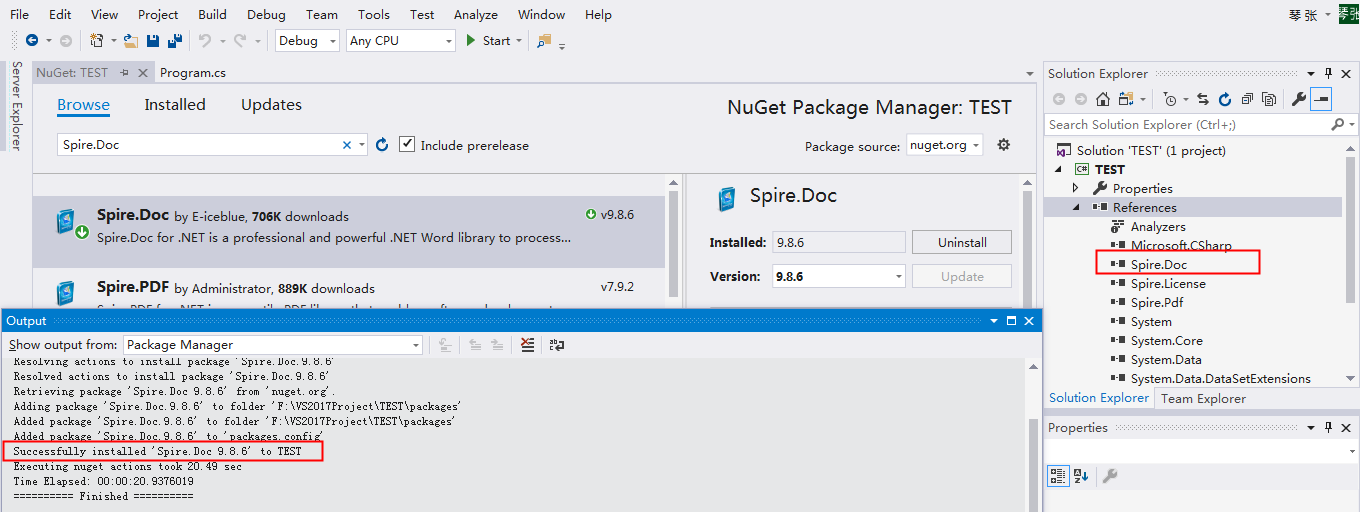Image resolution: width=1360 pixels, height=512 pixels.
Task: Click the Alphabetical sort icon in the Properties panel
Action: coord(1081,476)
